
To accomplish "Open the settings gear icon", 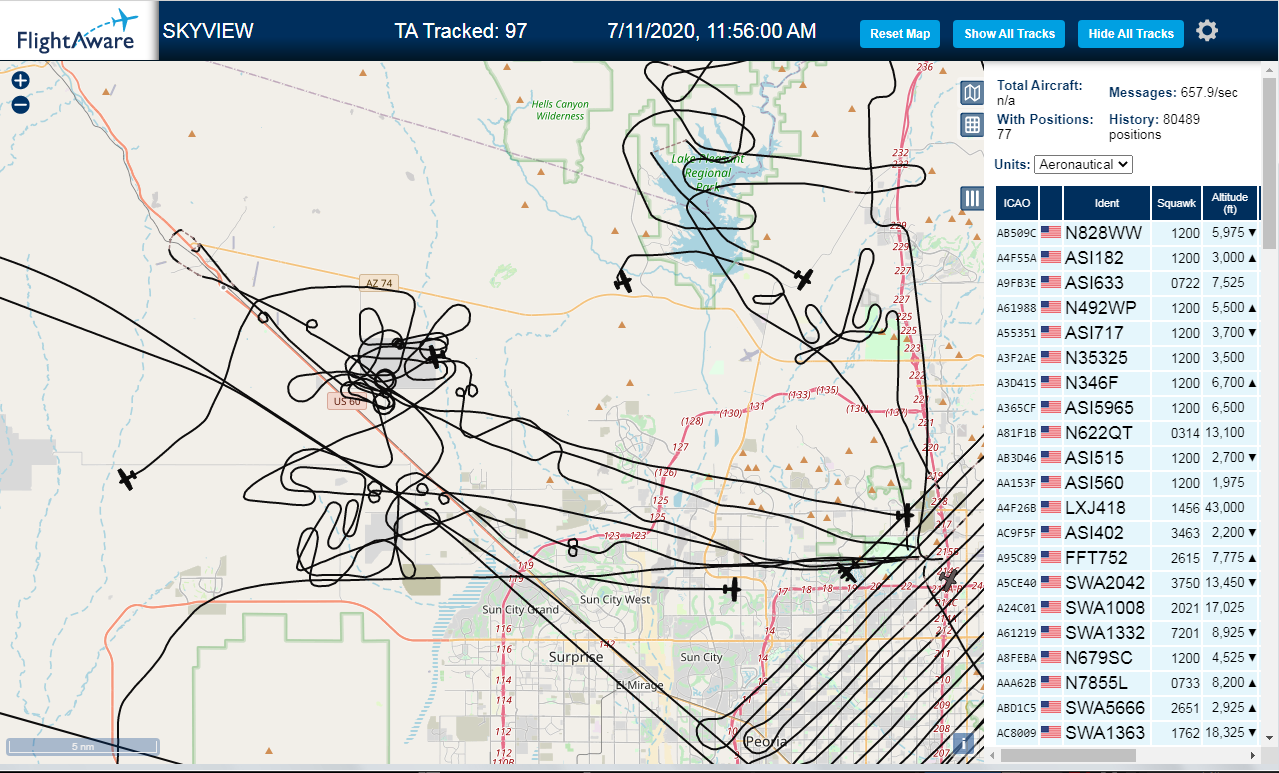I will (x=1207, y=31).
